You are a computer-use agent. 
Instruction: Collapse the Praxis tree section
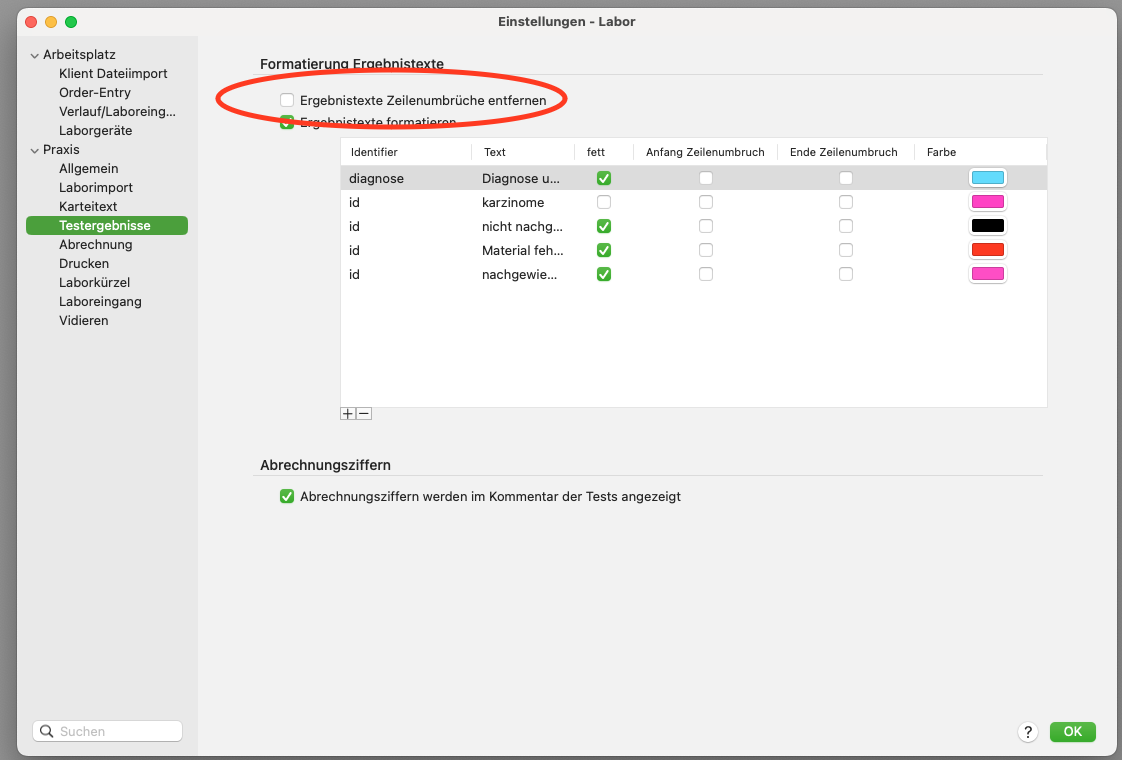pos(34,150)
